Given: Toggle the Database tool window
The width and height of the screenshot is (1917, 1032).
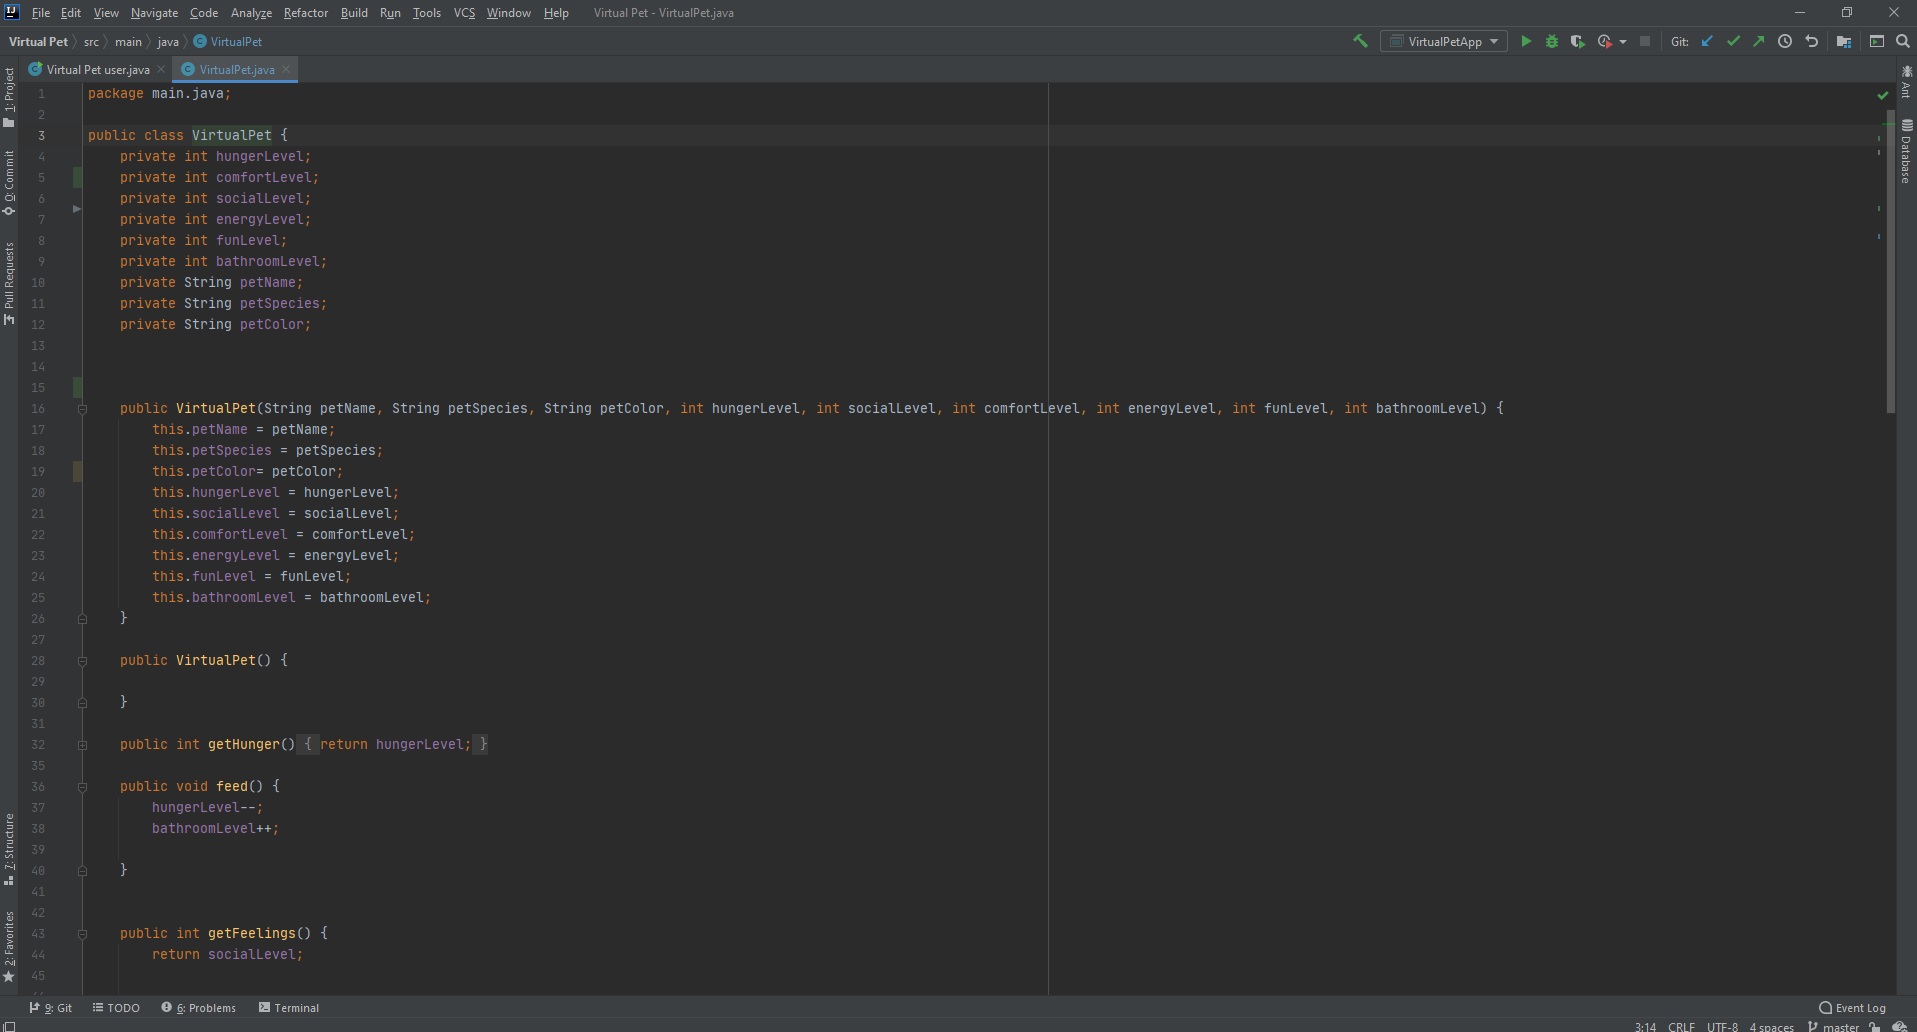Looking at the screenshot, I should tap(1906, 152).
